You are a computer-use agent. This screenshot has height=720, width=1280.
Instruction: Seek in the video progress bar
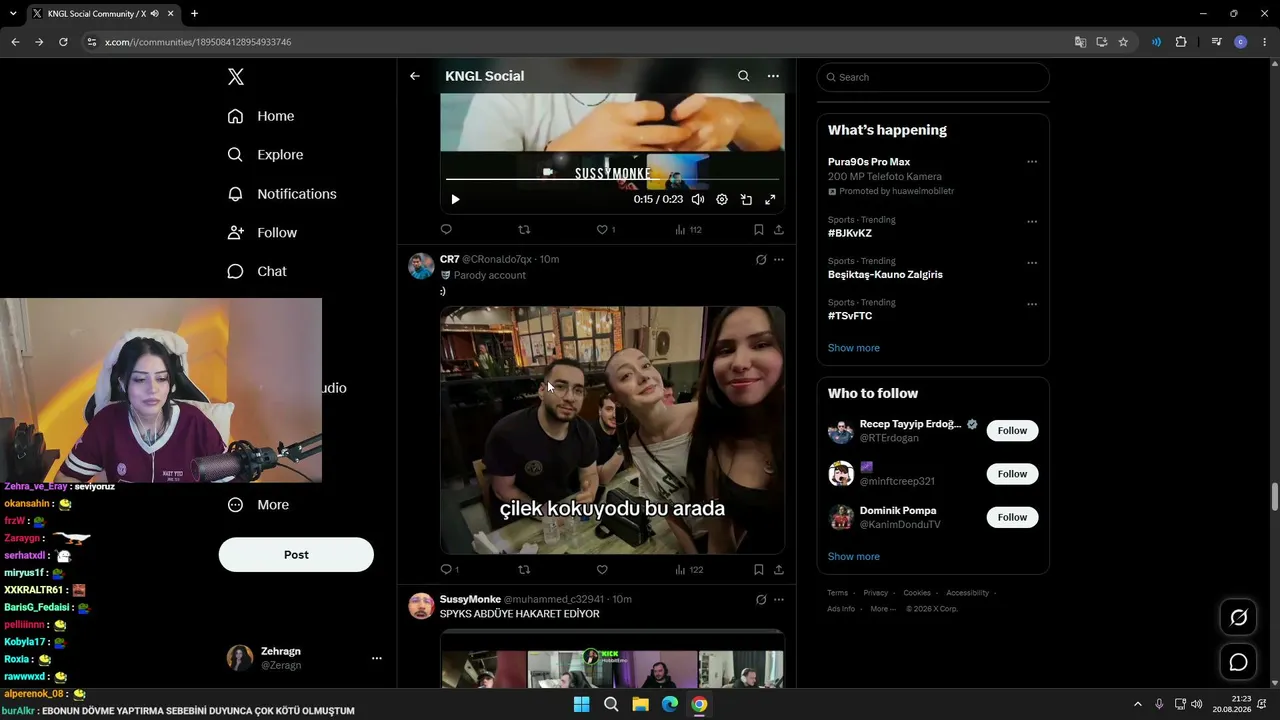point(612,180)
